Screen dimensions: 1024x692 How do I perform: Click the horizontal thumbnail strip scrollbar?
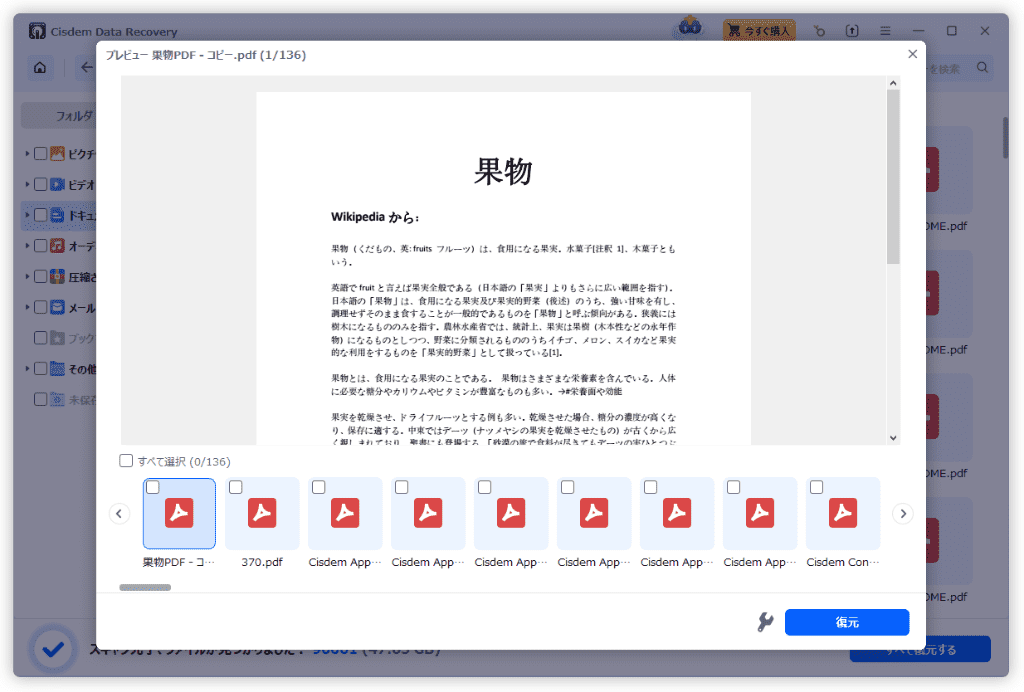click(x=145, y=588)
